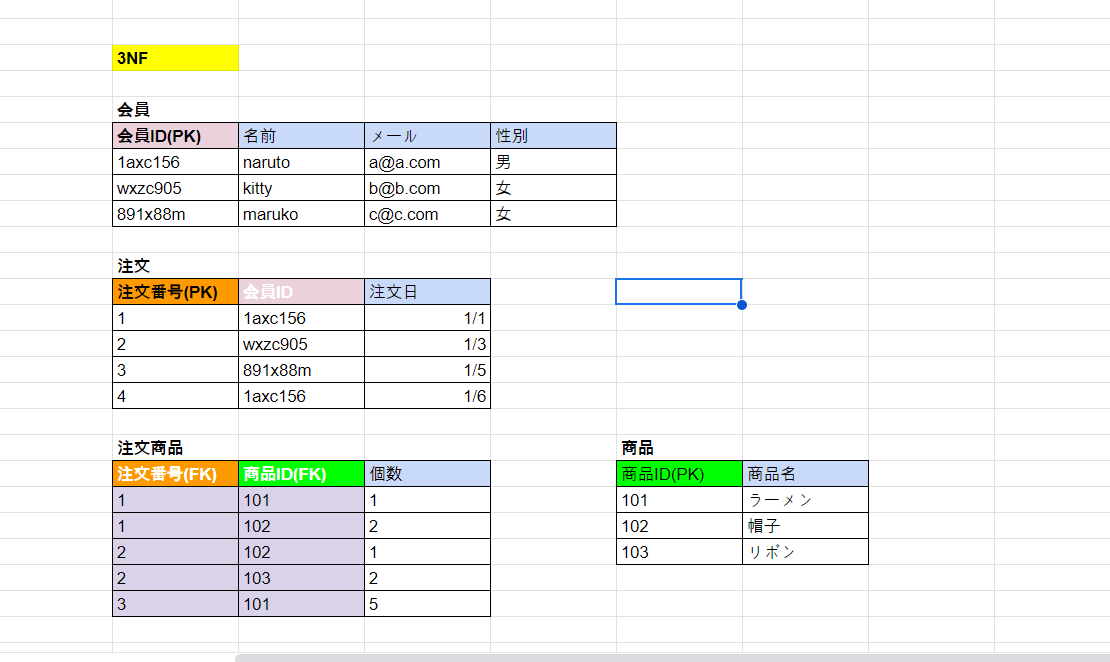Click 女 in the kitty row

[x=554, y=188]
